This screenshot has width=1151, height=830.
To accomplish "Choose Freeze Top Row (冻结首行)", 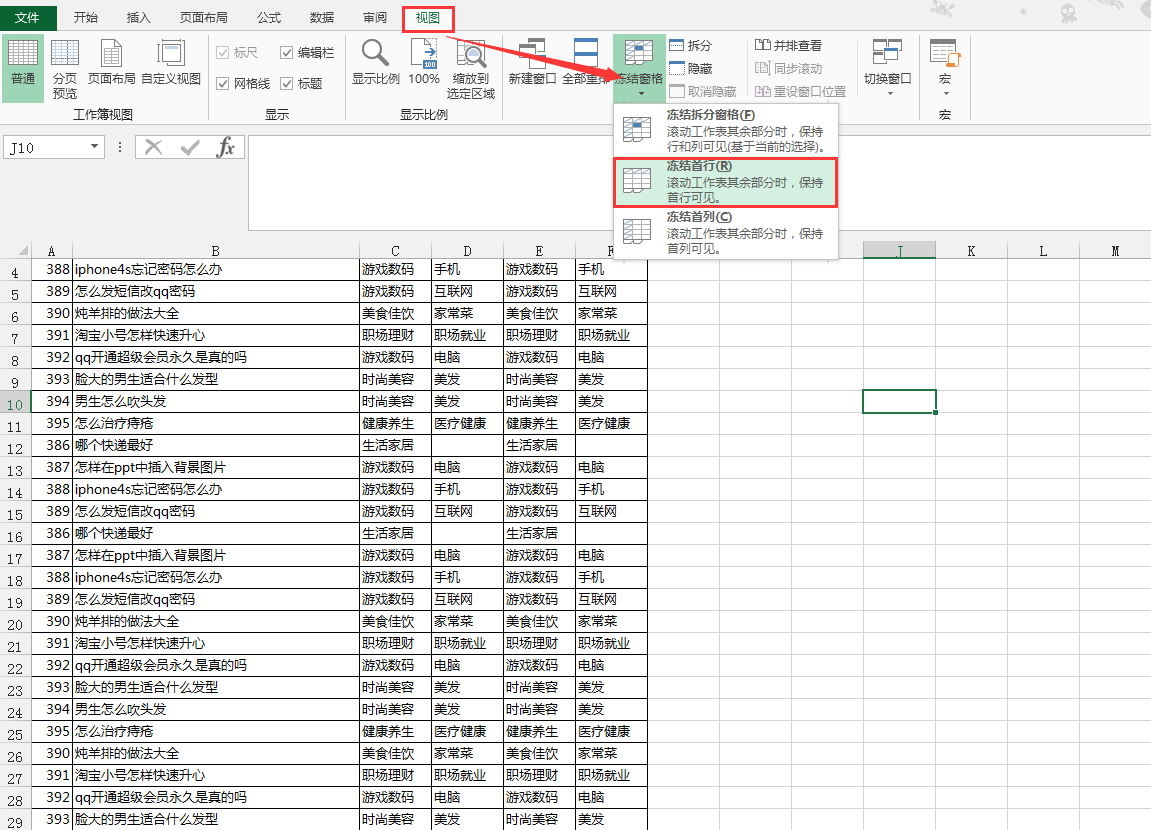I will (x=725, y=182).
